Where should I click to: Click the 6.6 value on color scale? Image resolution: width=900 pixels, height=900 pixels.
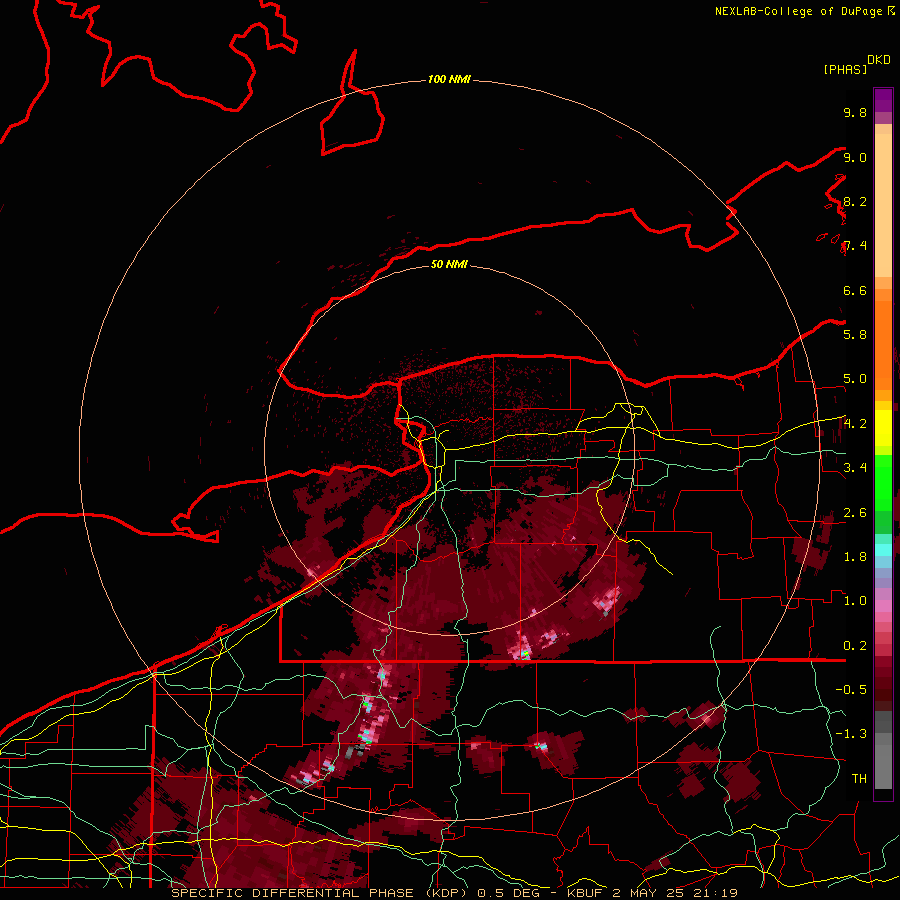(x=855, y=290)
